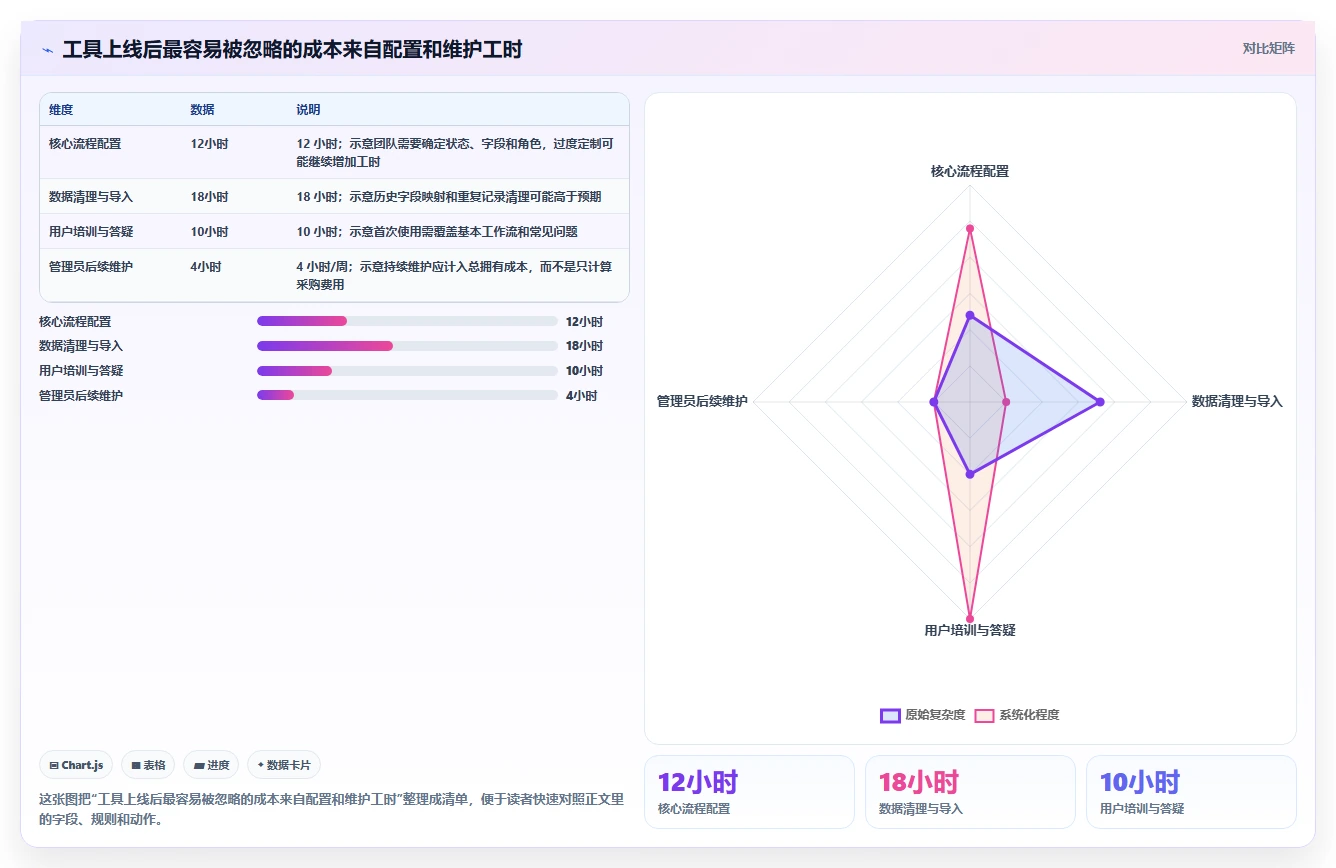Click the 12小时 核心流程配置 data card
The height and width of the screenshot is (868, 1336).
(x=749, y=792)
